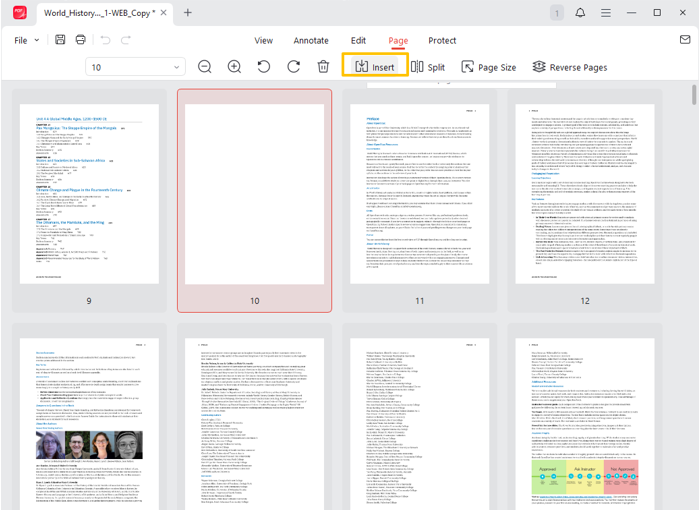Click Reverse Pages
Image resolution: width=700 pixels, height=510 pixels.
[570, 67]
